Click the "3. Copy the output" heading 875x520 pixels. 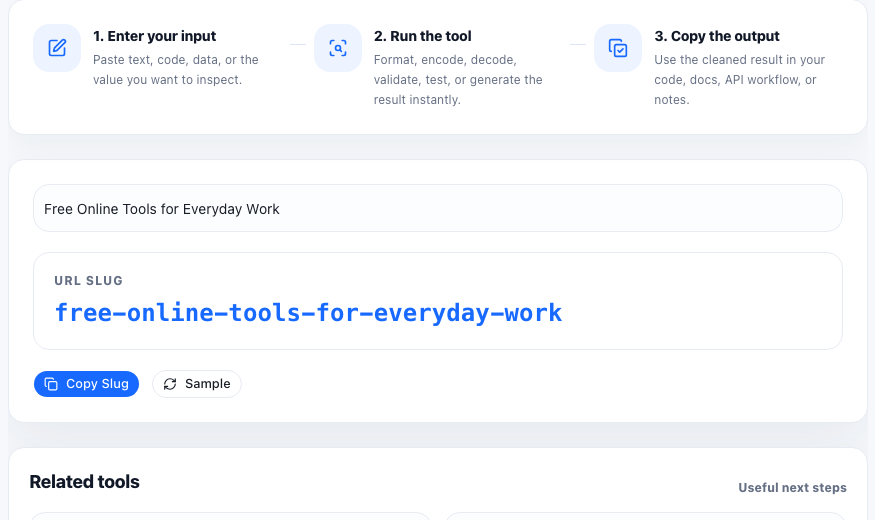717,36
